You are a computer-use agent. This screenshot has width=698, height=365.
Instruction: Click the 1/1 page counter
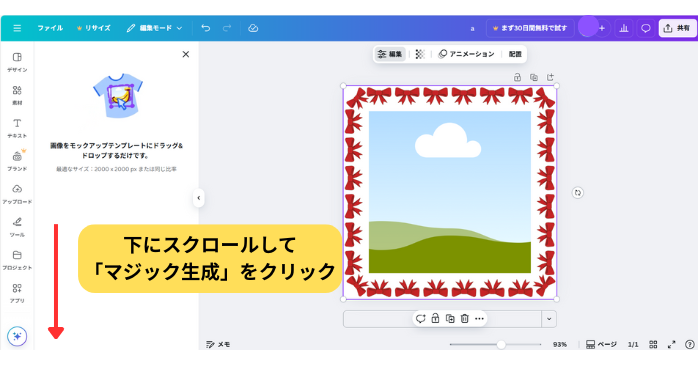633,344
